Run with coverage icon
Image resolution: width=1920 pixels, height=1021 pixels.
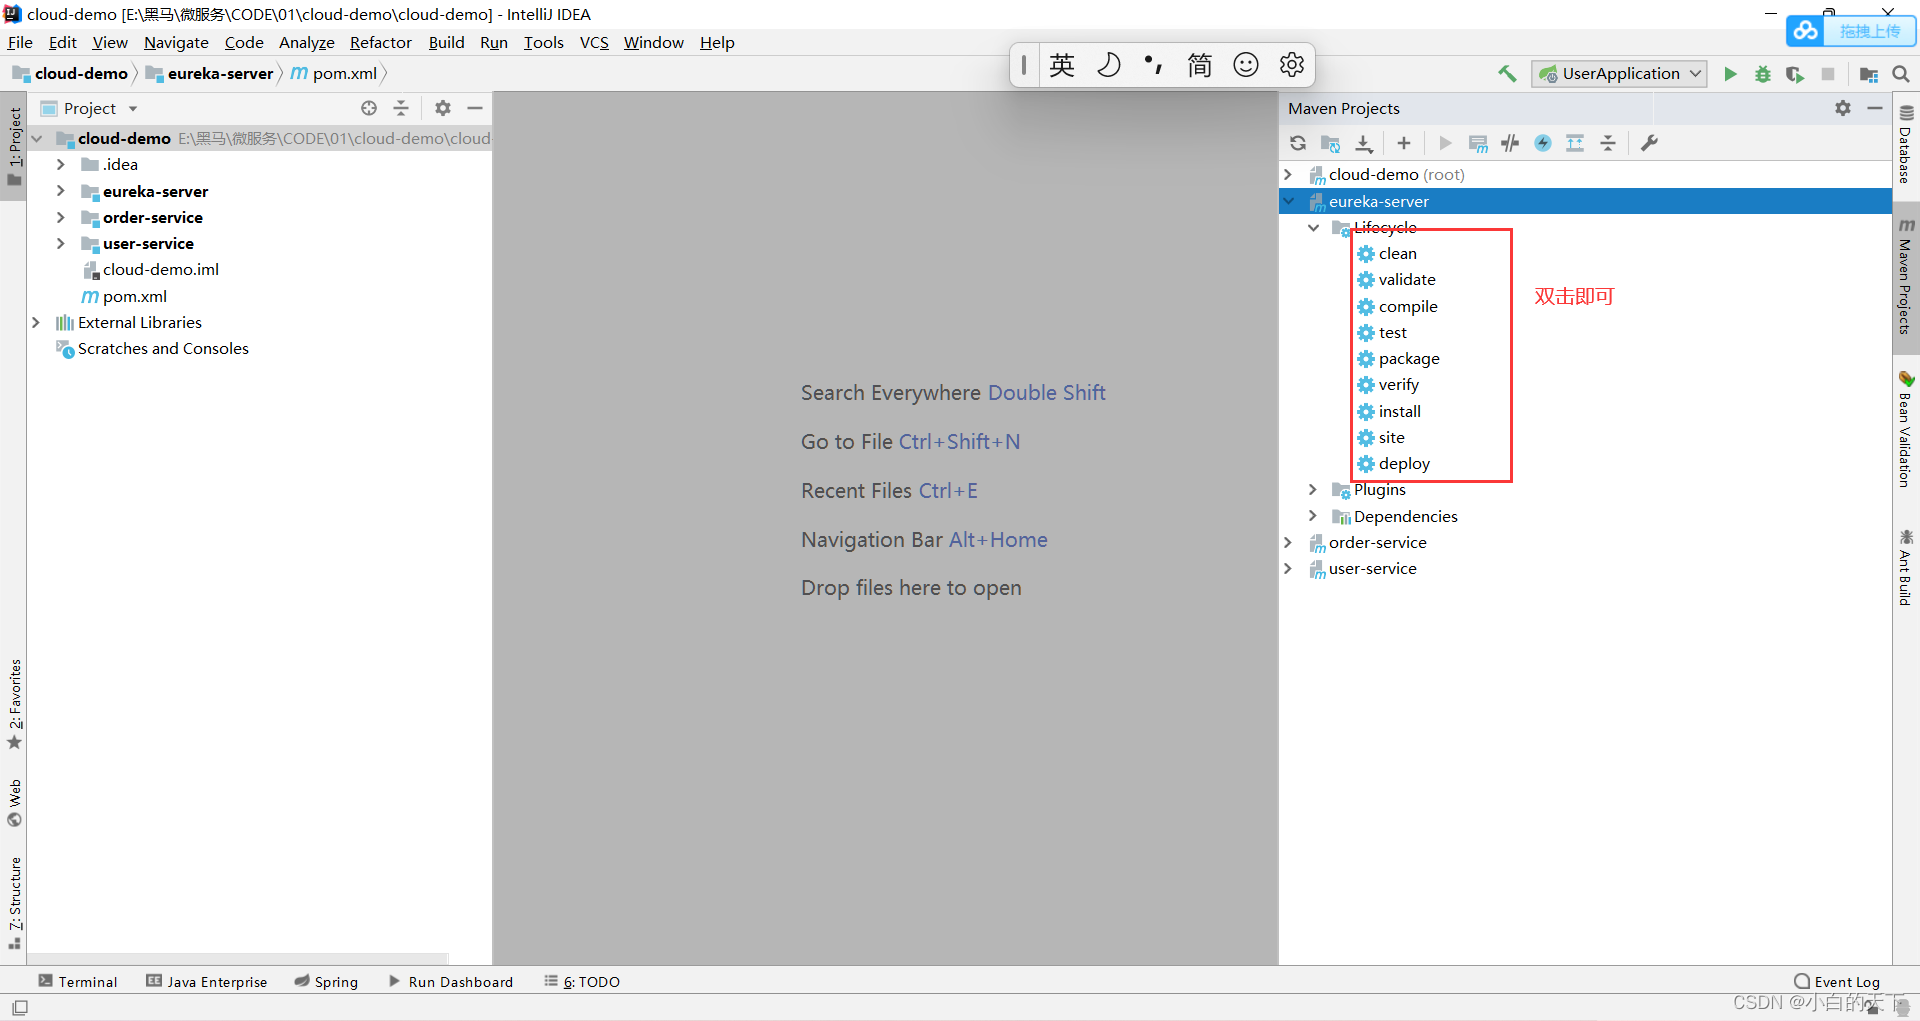[1795, 73]
